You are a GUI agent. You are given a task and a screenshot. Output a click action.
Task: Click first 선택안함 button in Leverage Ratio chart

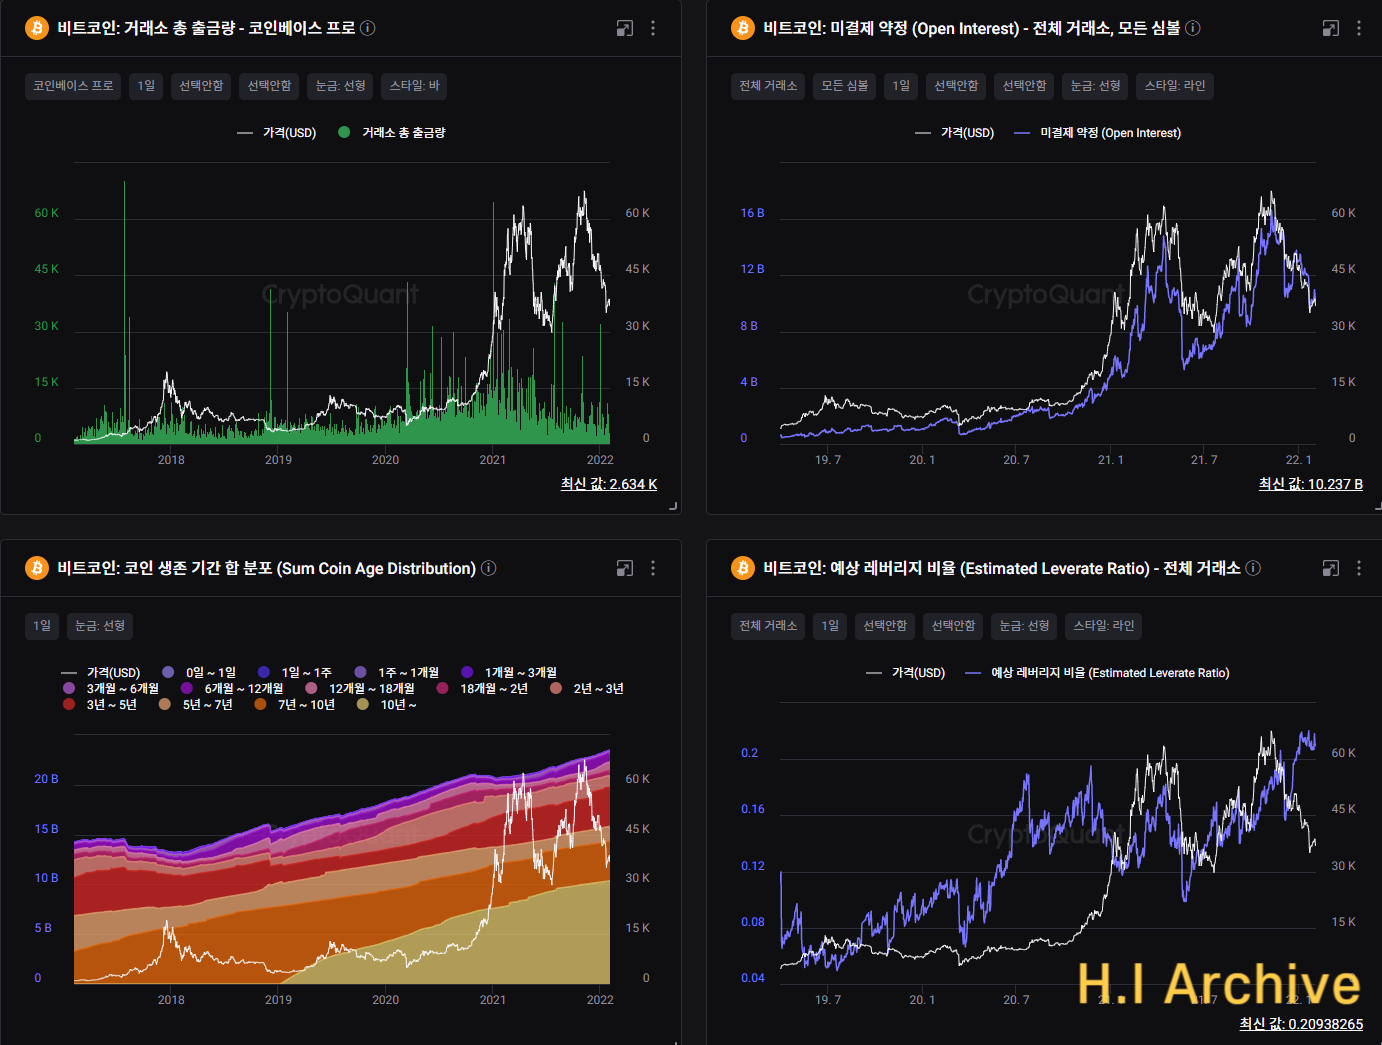point(885,626)
